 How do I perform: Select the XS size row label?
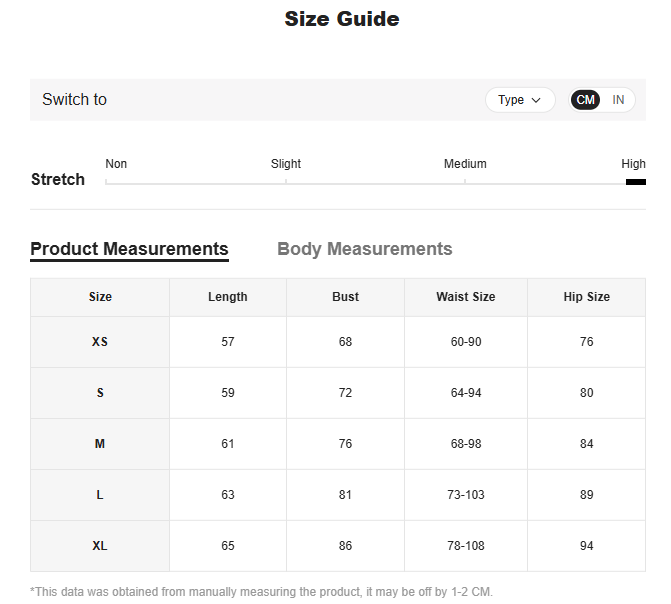100,342
